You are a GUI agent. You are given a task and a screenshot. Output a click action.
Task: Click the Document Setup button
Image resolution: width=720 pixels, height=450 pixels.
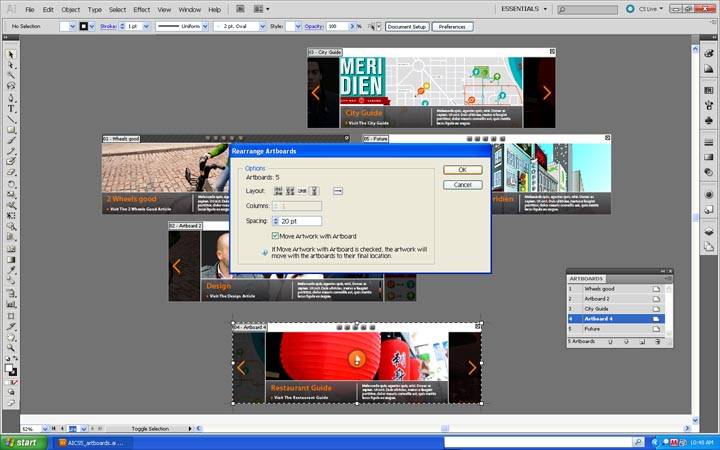pos(407,27)
